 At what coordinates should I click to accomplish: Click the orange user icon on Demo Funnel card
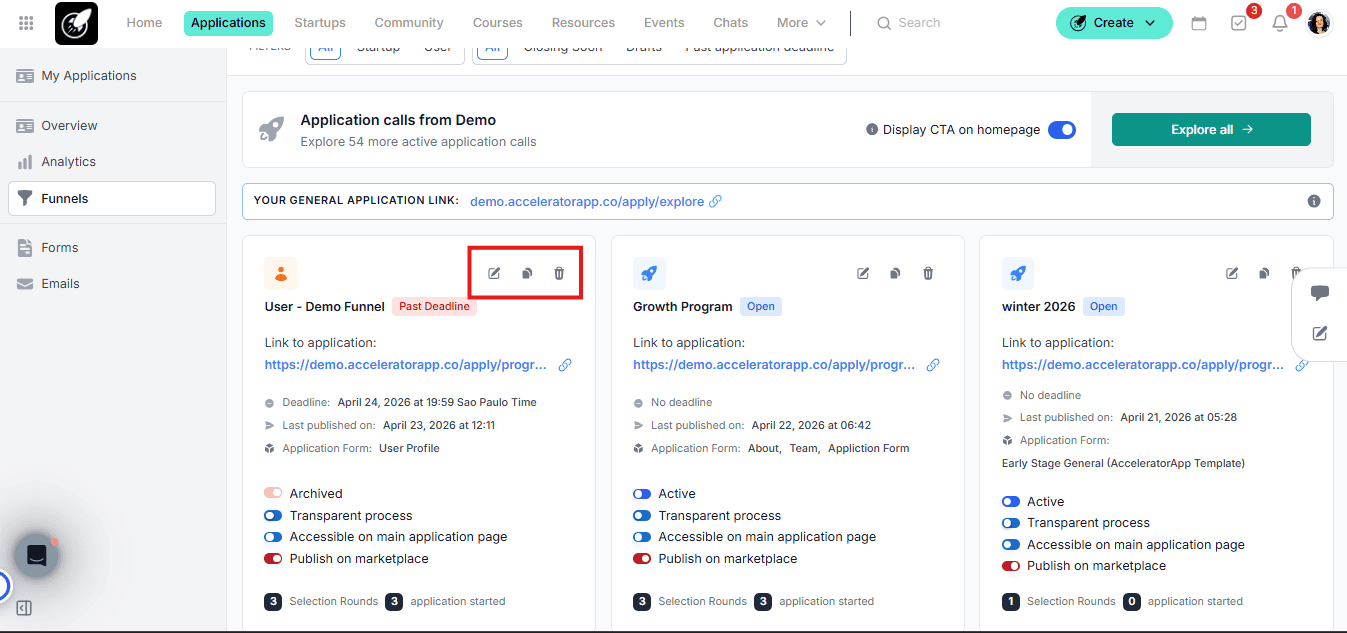click(x=281, y=273)
